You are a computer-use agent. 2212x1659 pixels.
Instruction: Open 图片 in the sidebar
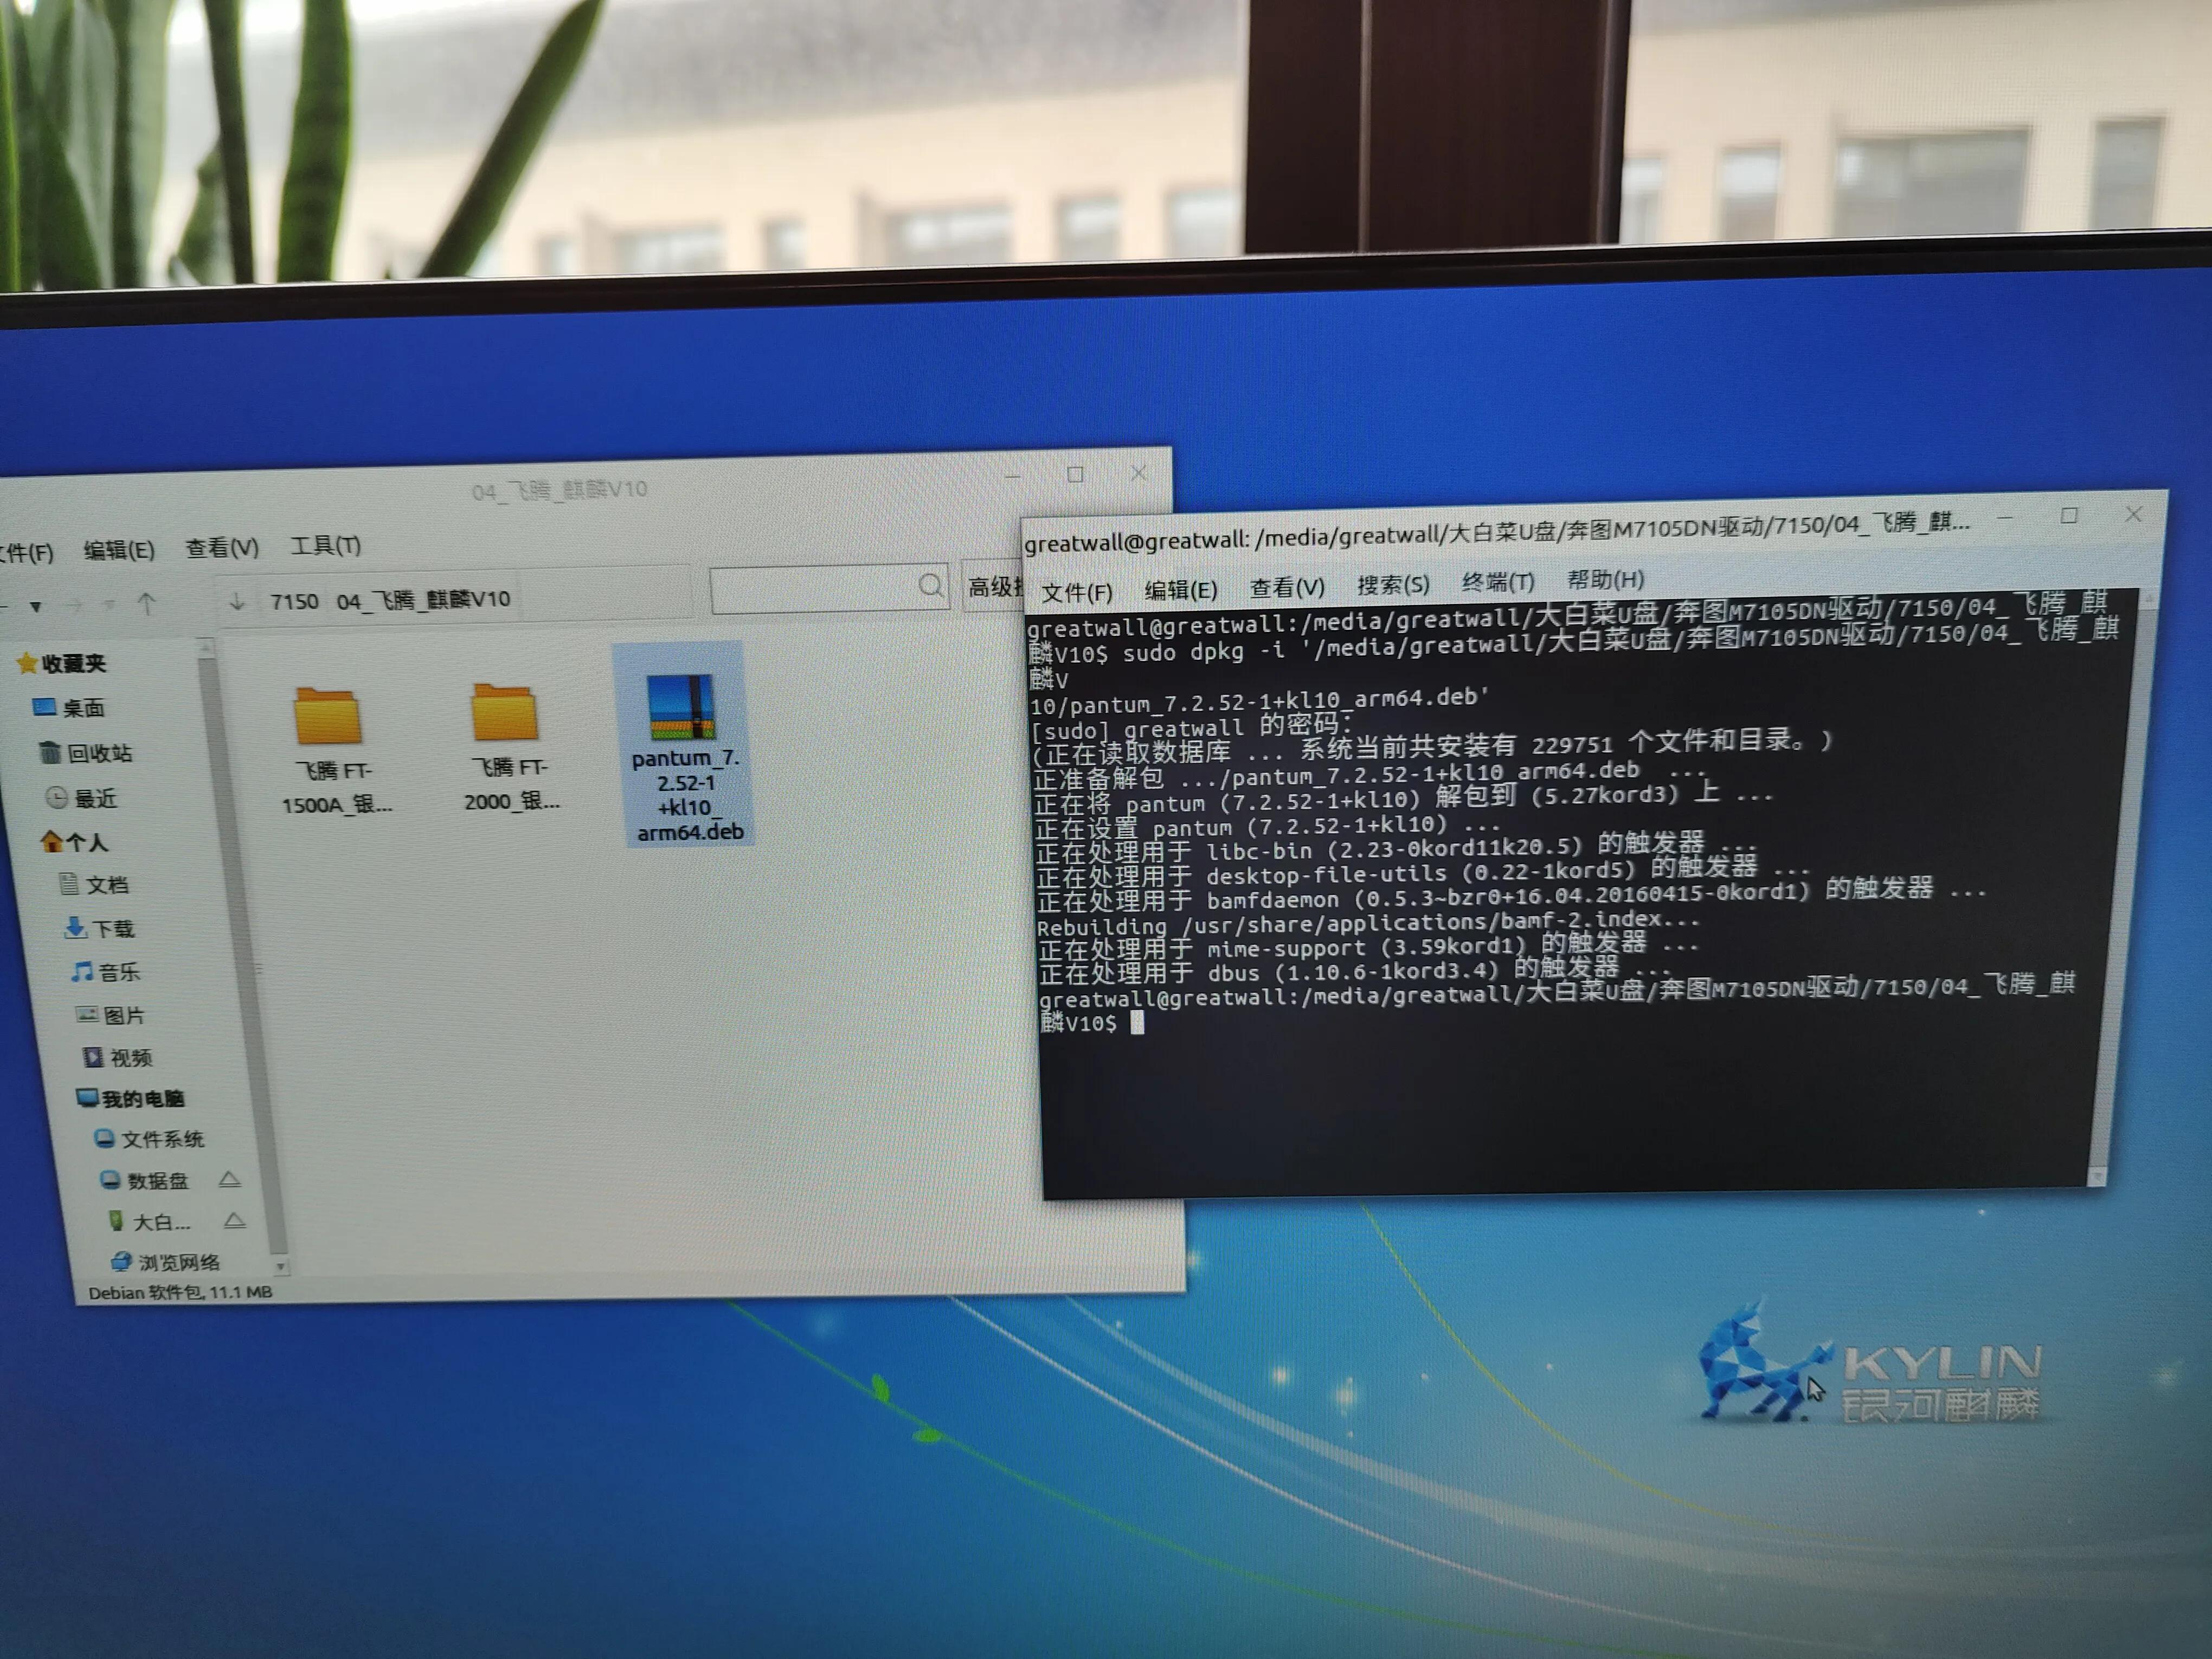[x=111, y=1016]
